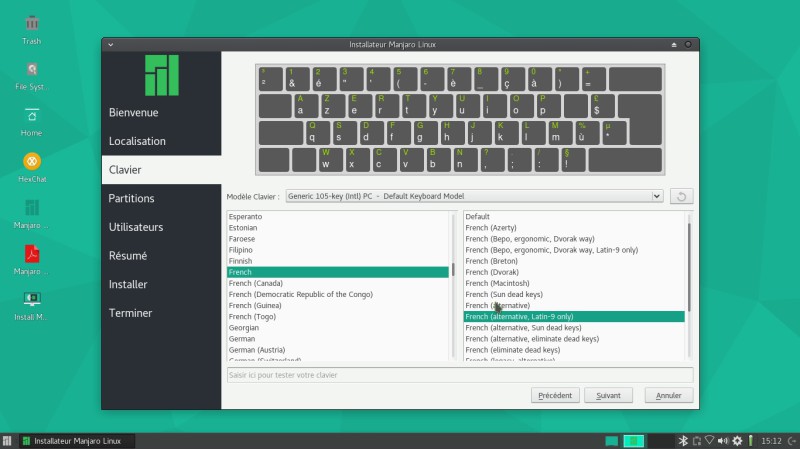Click the logout icon in the panel
The width and height of the screenshot is (800, 449).
[792, 441]
